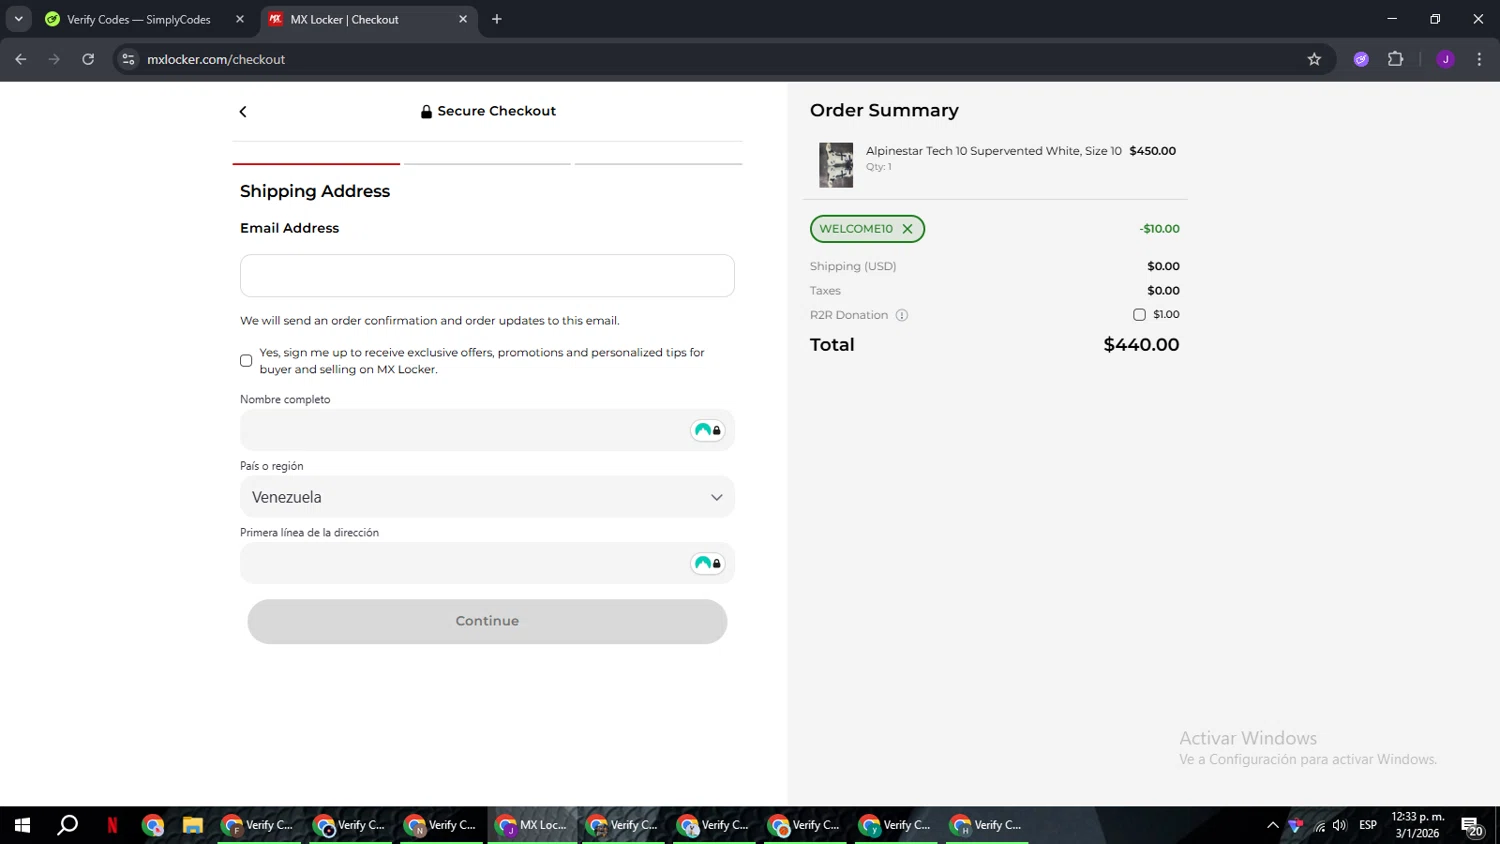Open the Extensions puzzle menu
This screenshot has width=1500, height=844.
tap(1396, 60)
